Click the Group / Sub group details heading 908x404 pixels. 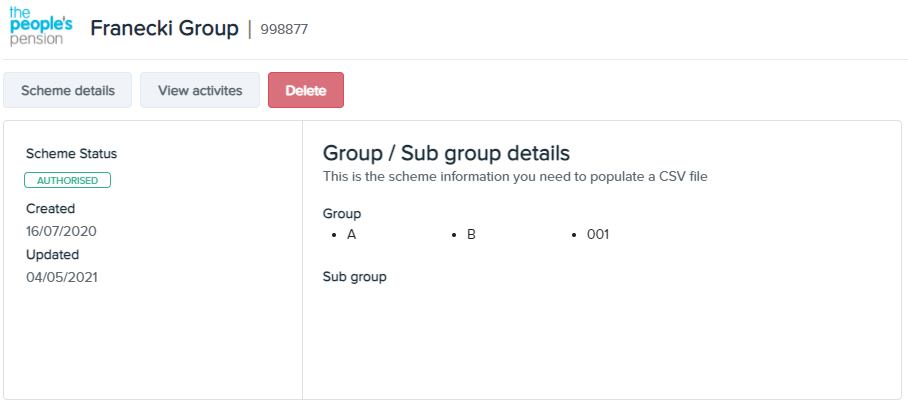click(x=446, y=153)
